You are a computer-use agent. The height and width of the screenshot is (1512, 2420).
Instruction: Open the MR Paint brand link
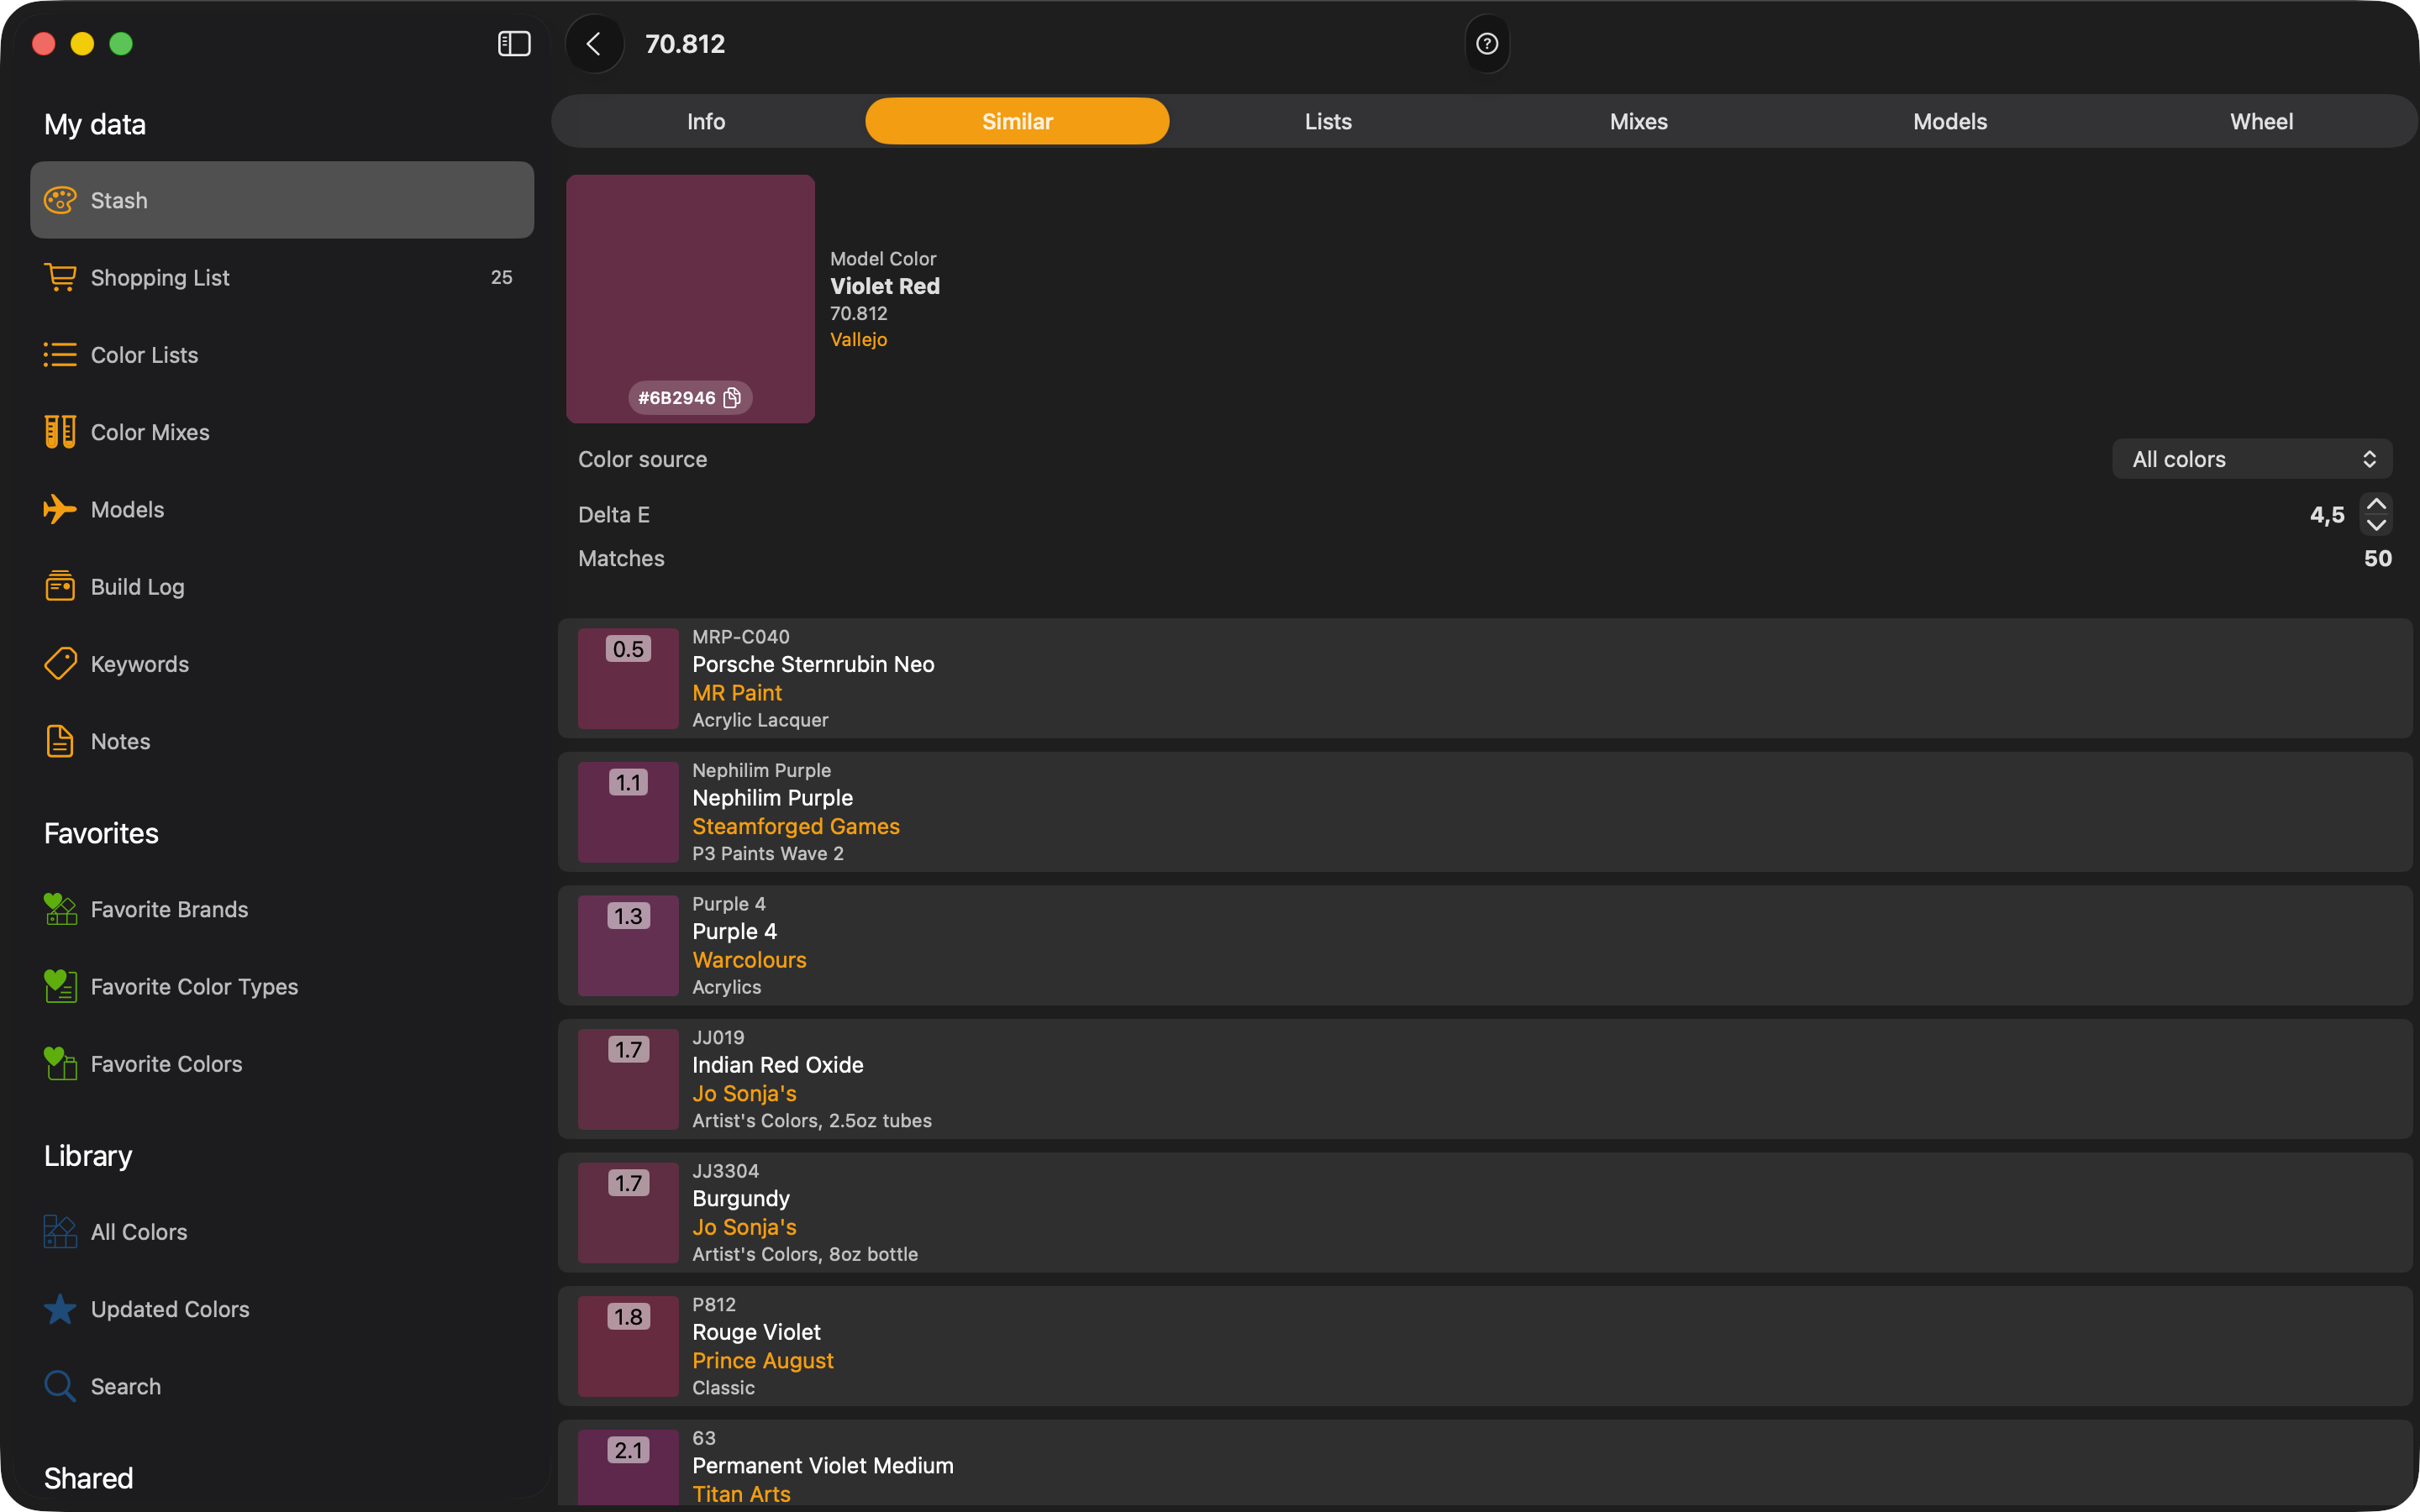click(x=737, y=692)
